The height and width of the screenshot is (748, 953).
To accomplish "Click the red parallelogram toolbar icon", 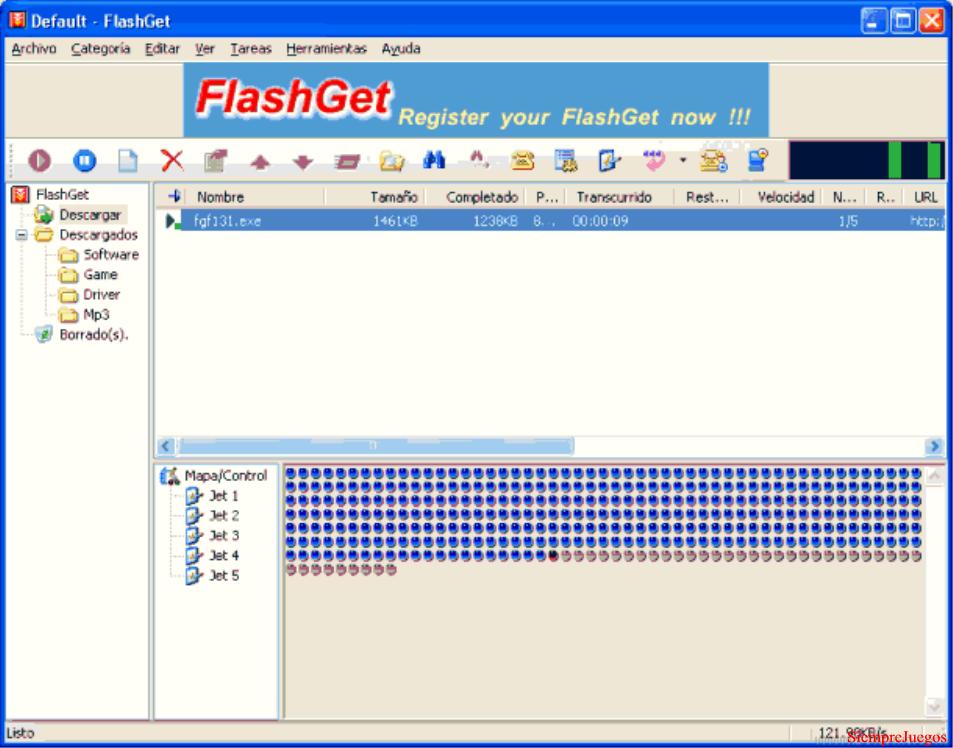I will 346,162.
